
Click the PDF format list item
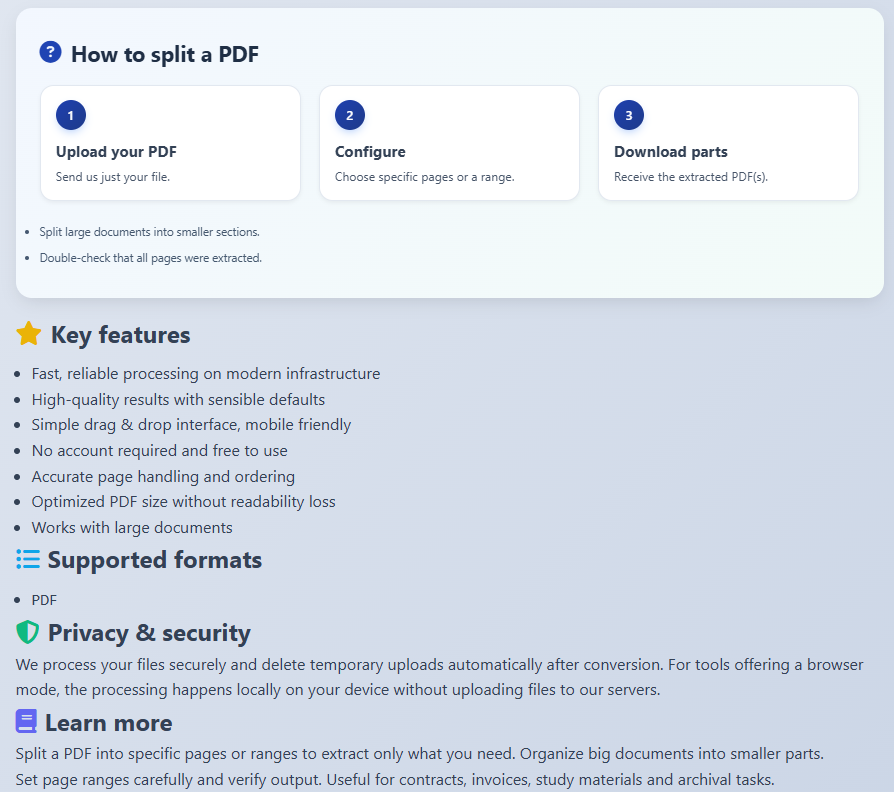(45, 600)
